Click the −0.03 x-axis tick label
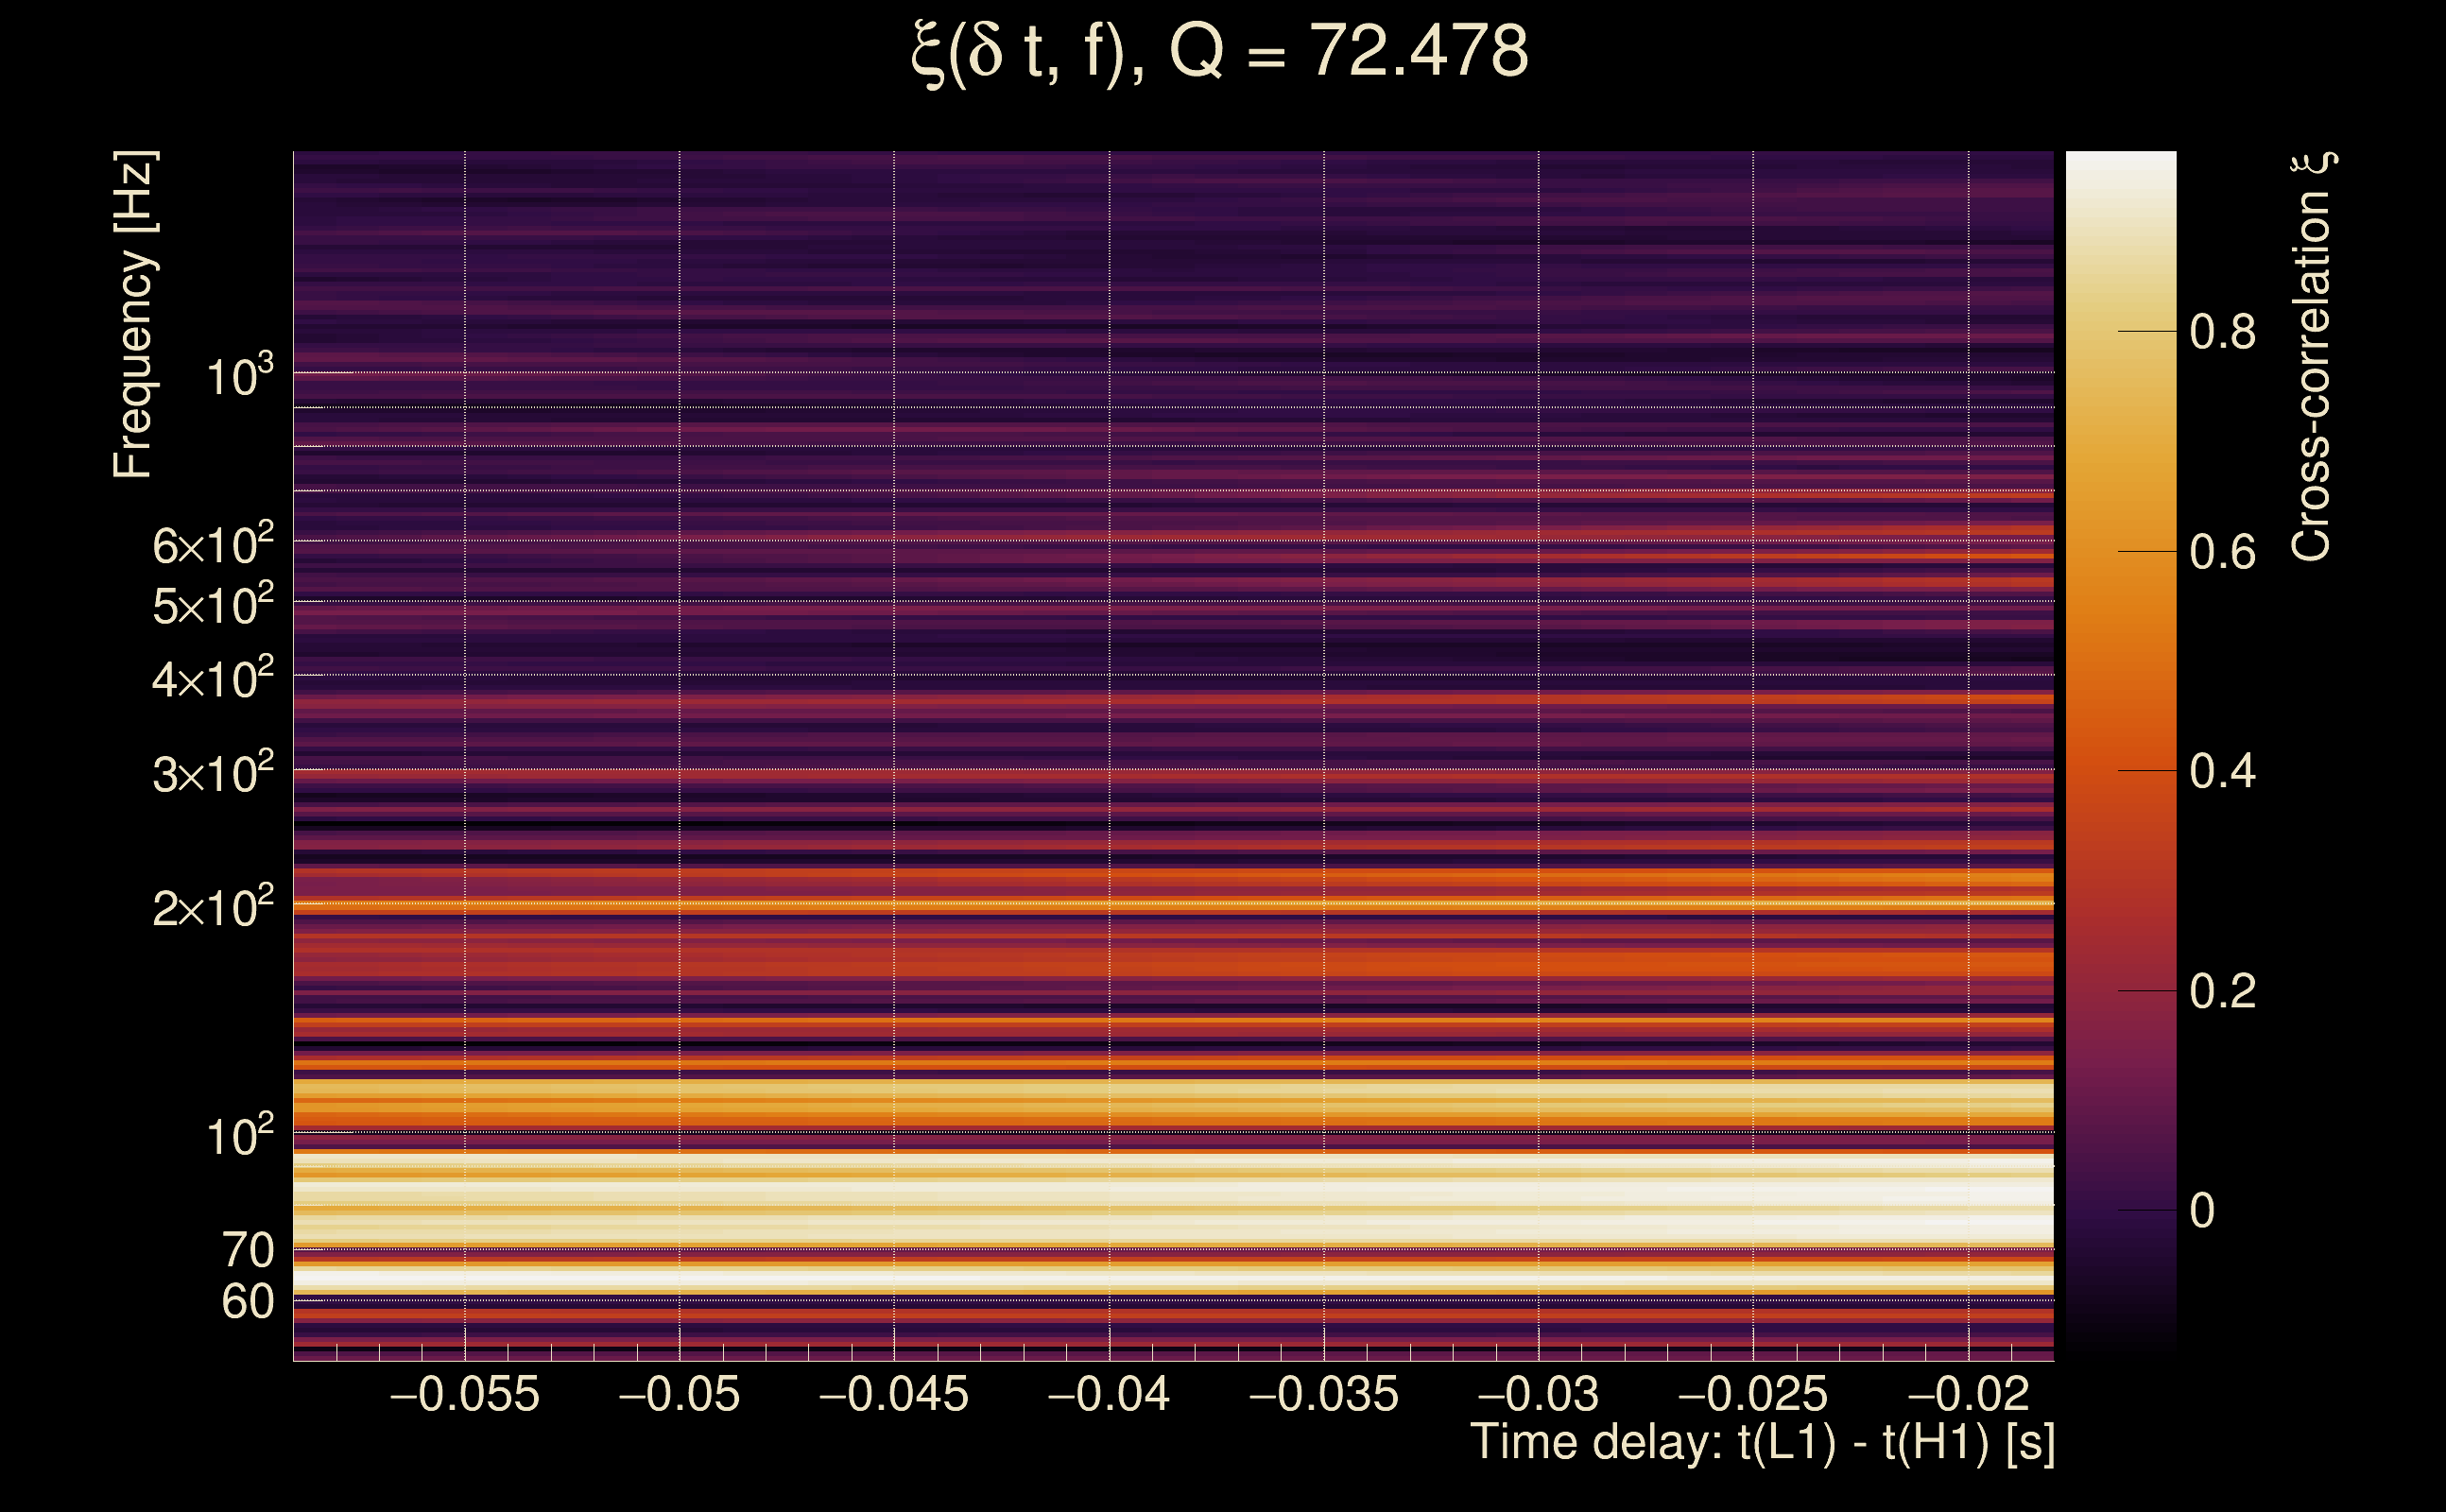2446x1512 pixels. pos(1538,1394)
